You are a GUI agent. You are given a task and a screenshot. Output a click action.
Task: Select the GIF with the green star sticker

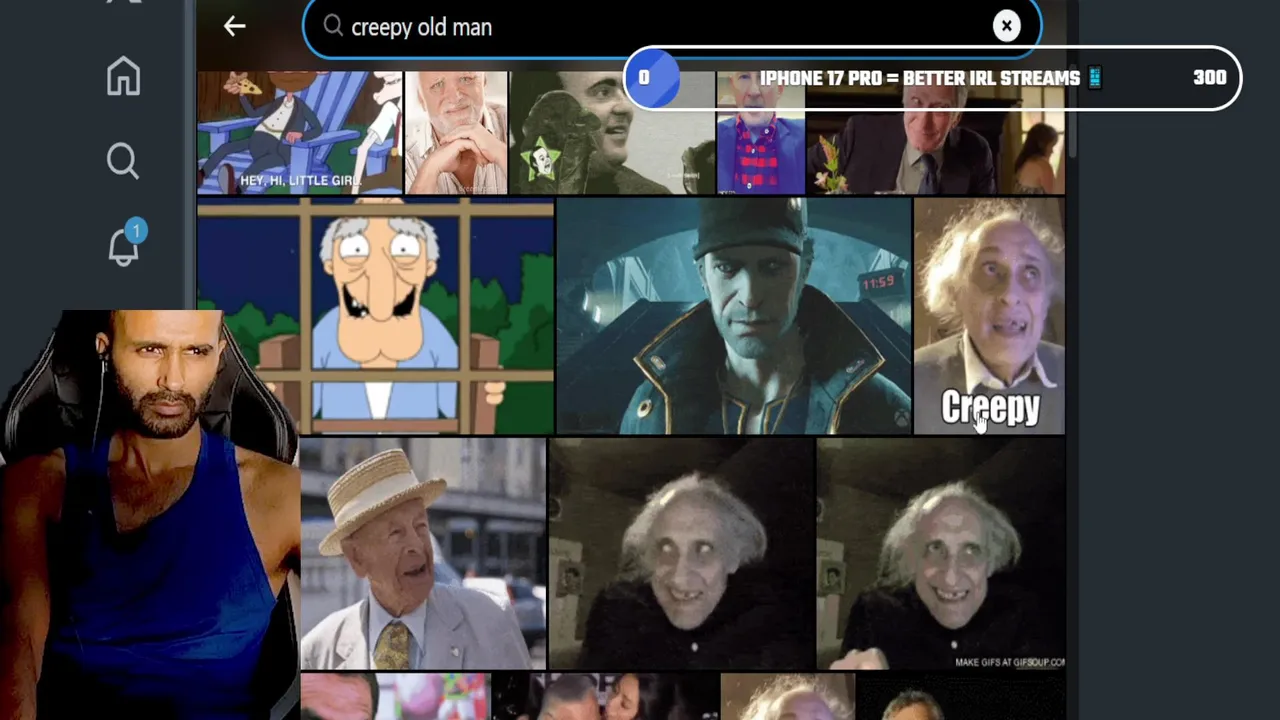[x=611, y=132]
